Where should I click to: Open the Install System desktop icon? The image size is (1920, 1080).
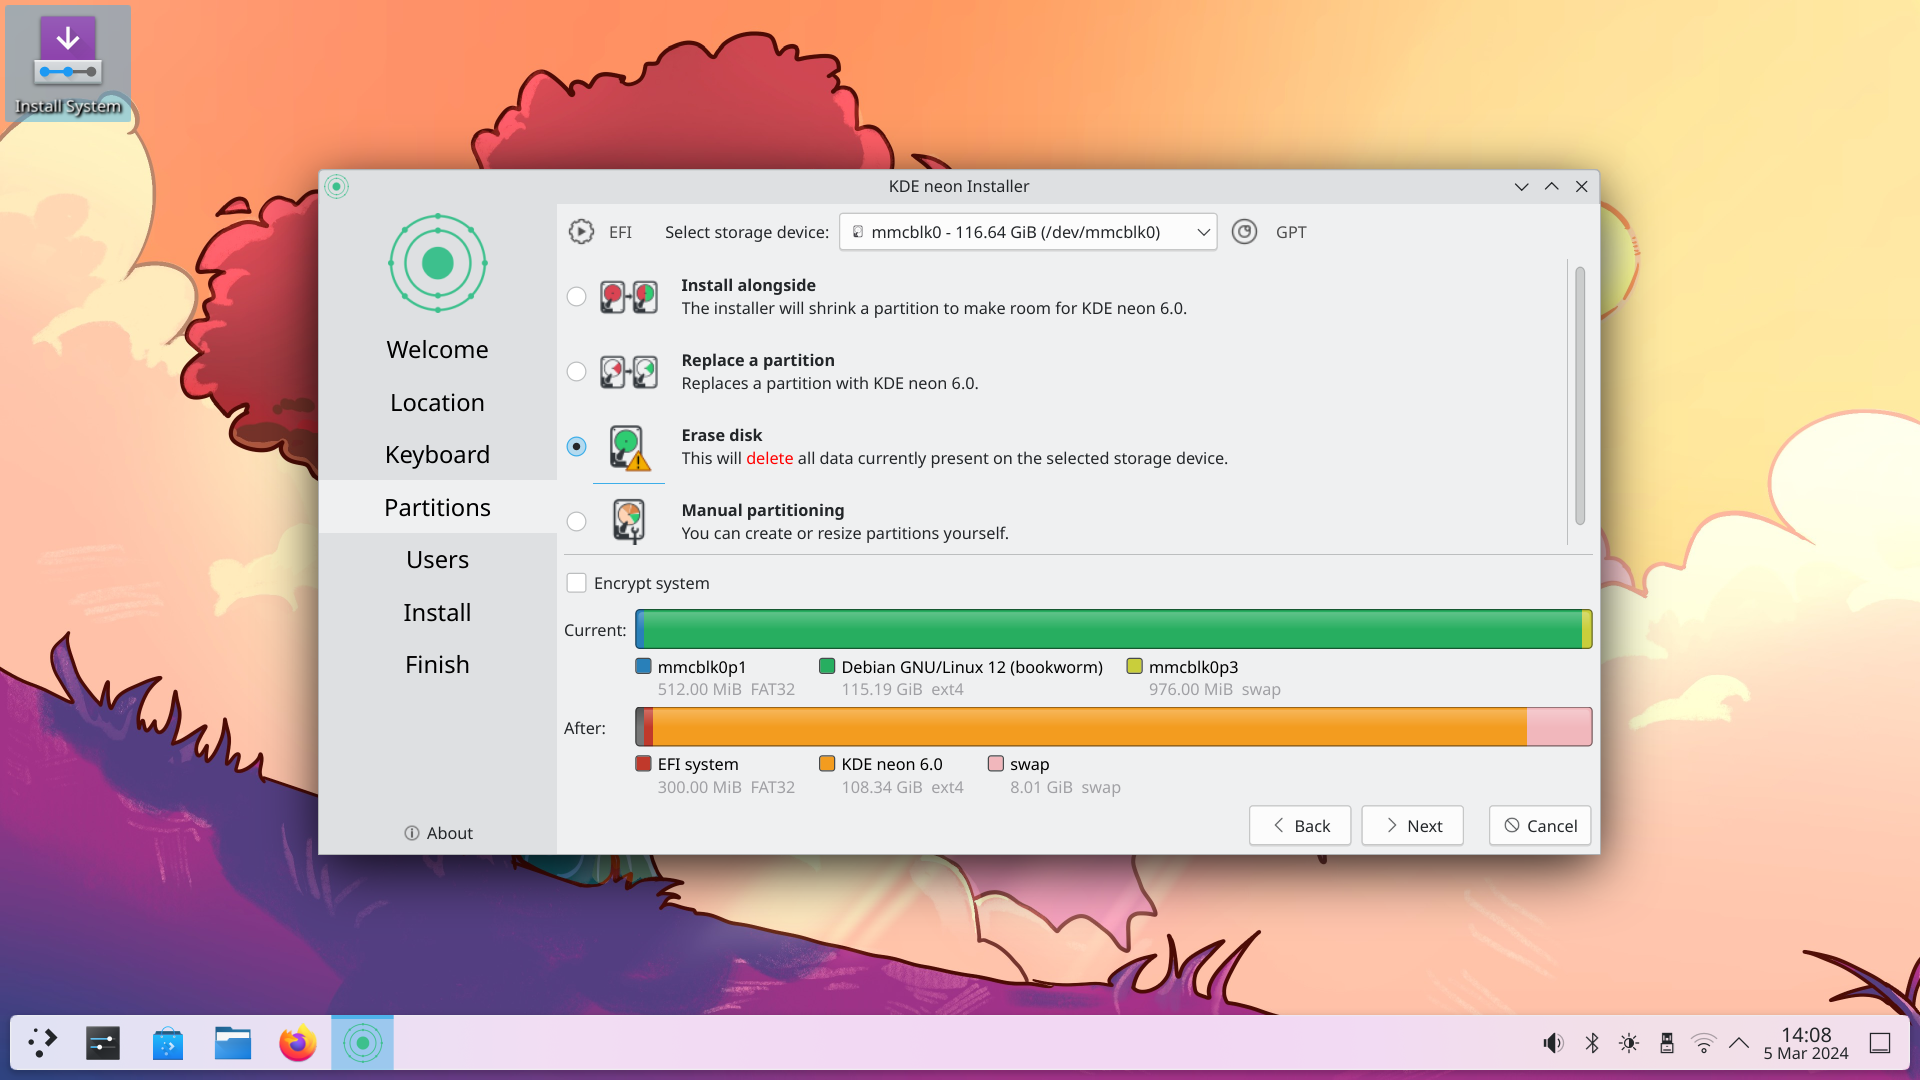tap(68, 64)
